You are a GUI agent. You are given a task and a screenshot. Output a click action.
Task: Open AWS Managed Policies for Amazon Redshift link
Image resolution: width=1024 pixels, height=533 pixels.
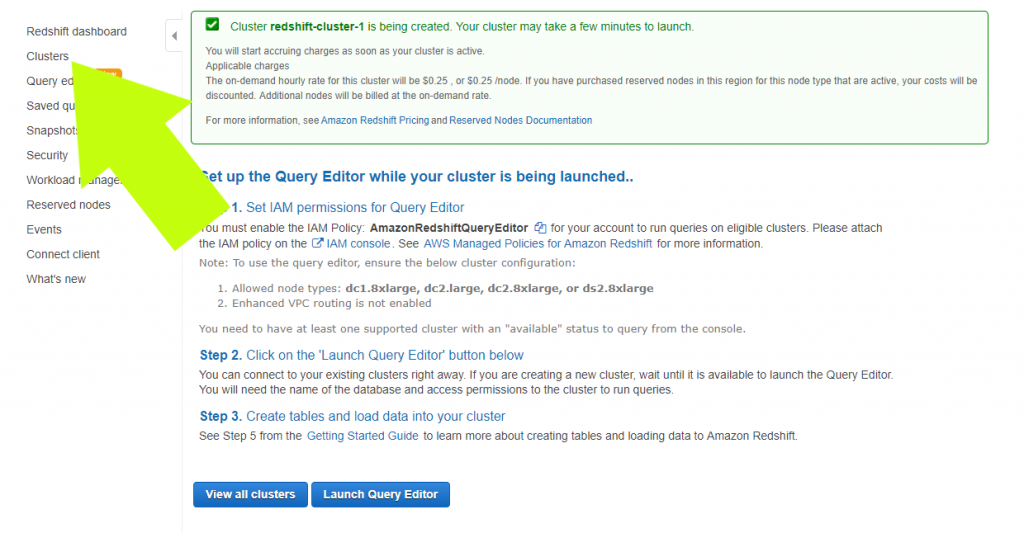pos(537,244)
